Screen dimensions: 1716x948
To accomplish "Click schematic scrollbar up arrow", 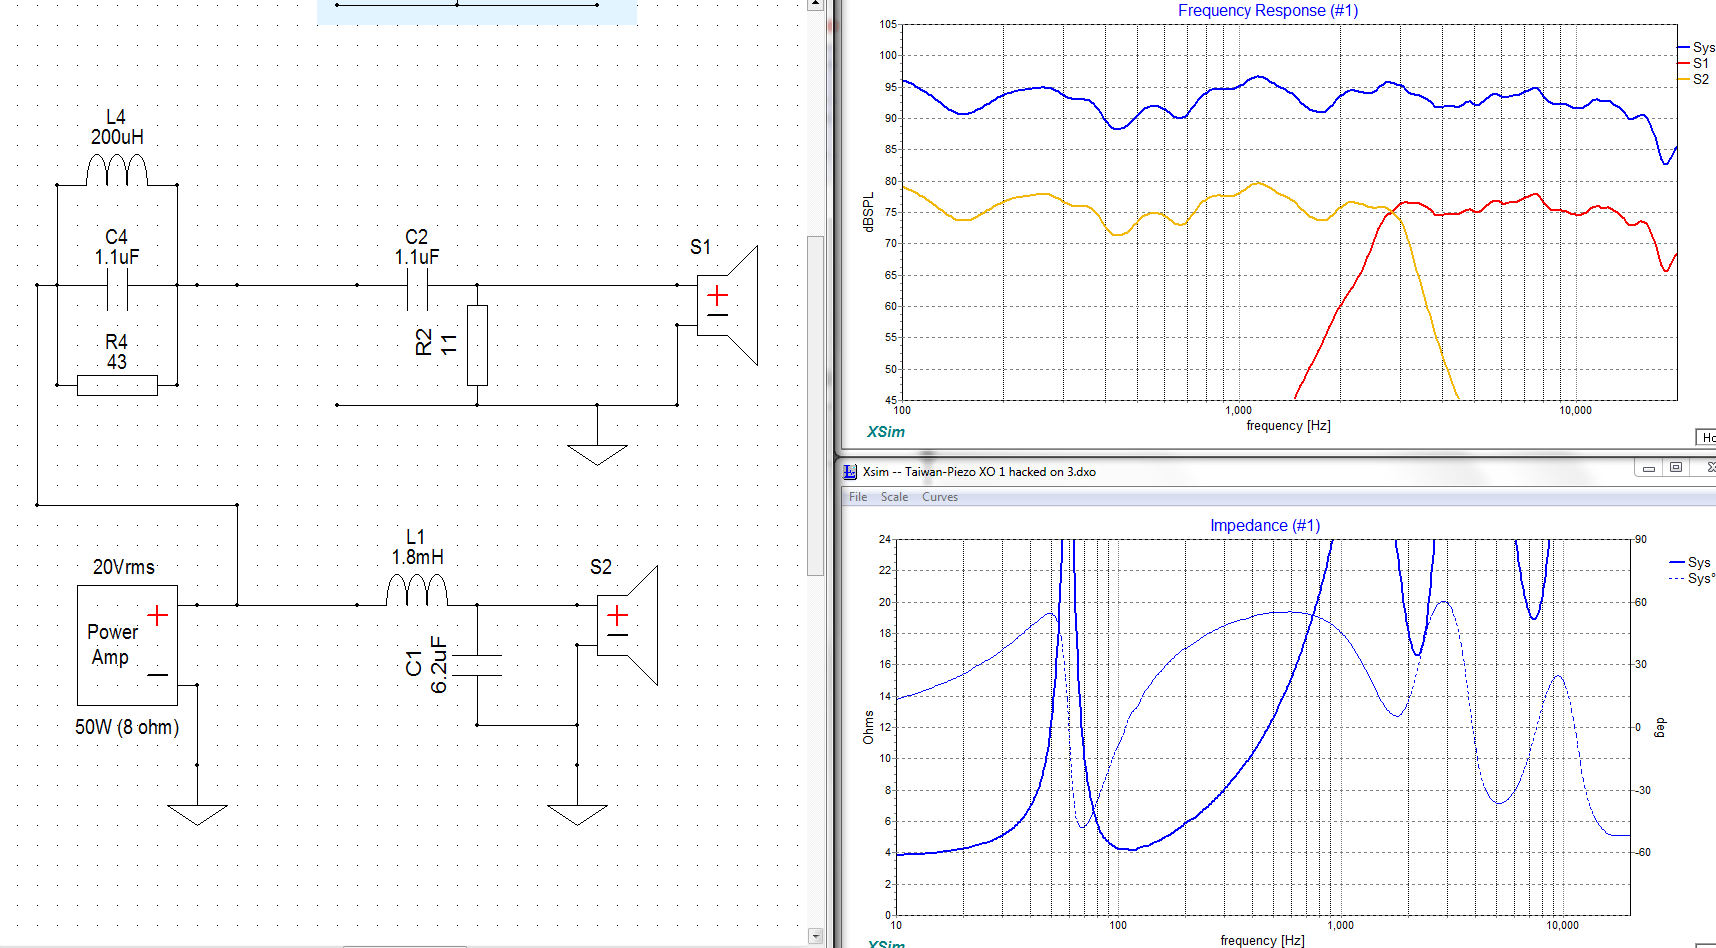I will [815, 5].
